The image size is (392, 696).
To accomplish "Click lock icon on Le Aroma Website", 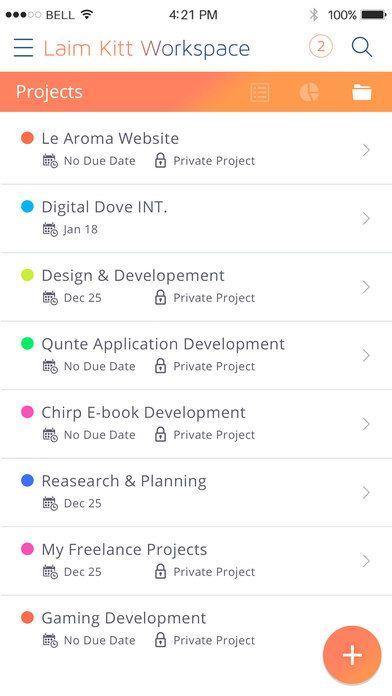I will coord(160,161).
